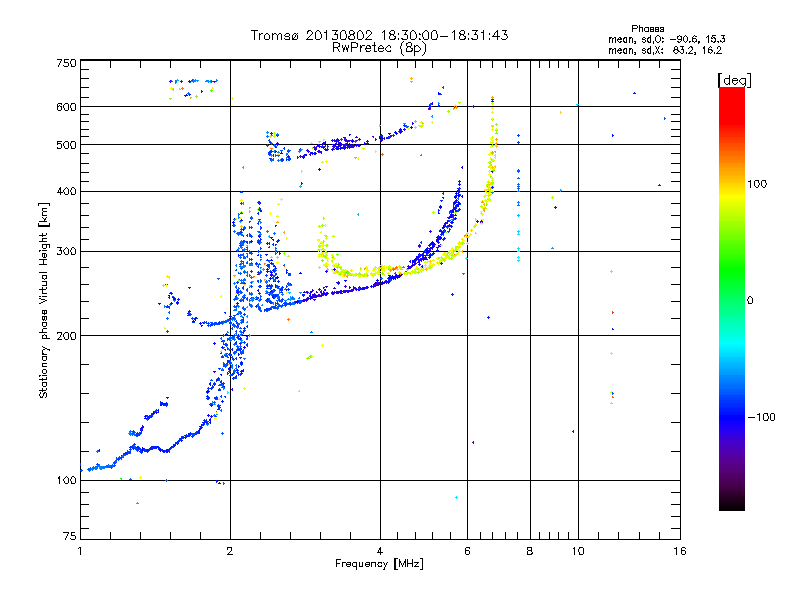Image resolution: width=800 pixels, height=600 pixels.
Task: Select the 'mean, sd,O: -90.6, 15.3' line
Action: click(x=666, y=39)
